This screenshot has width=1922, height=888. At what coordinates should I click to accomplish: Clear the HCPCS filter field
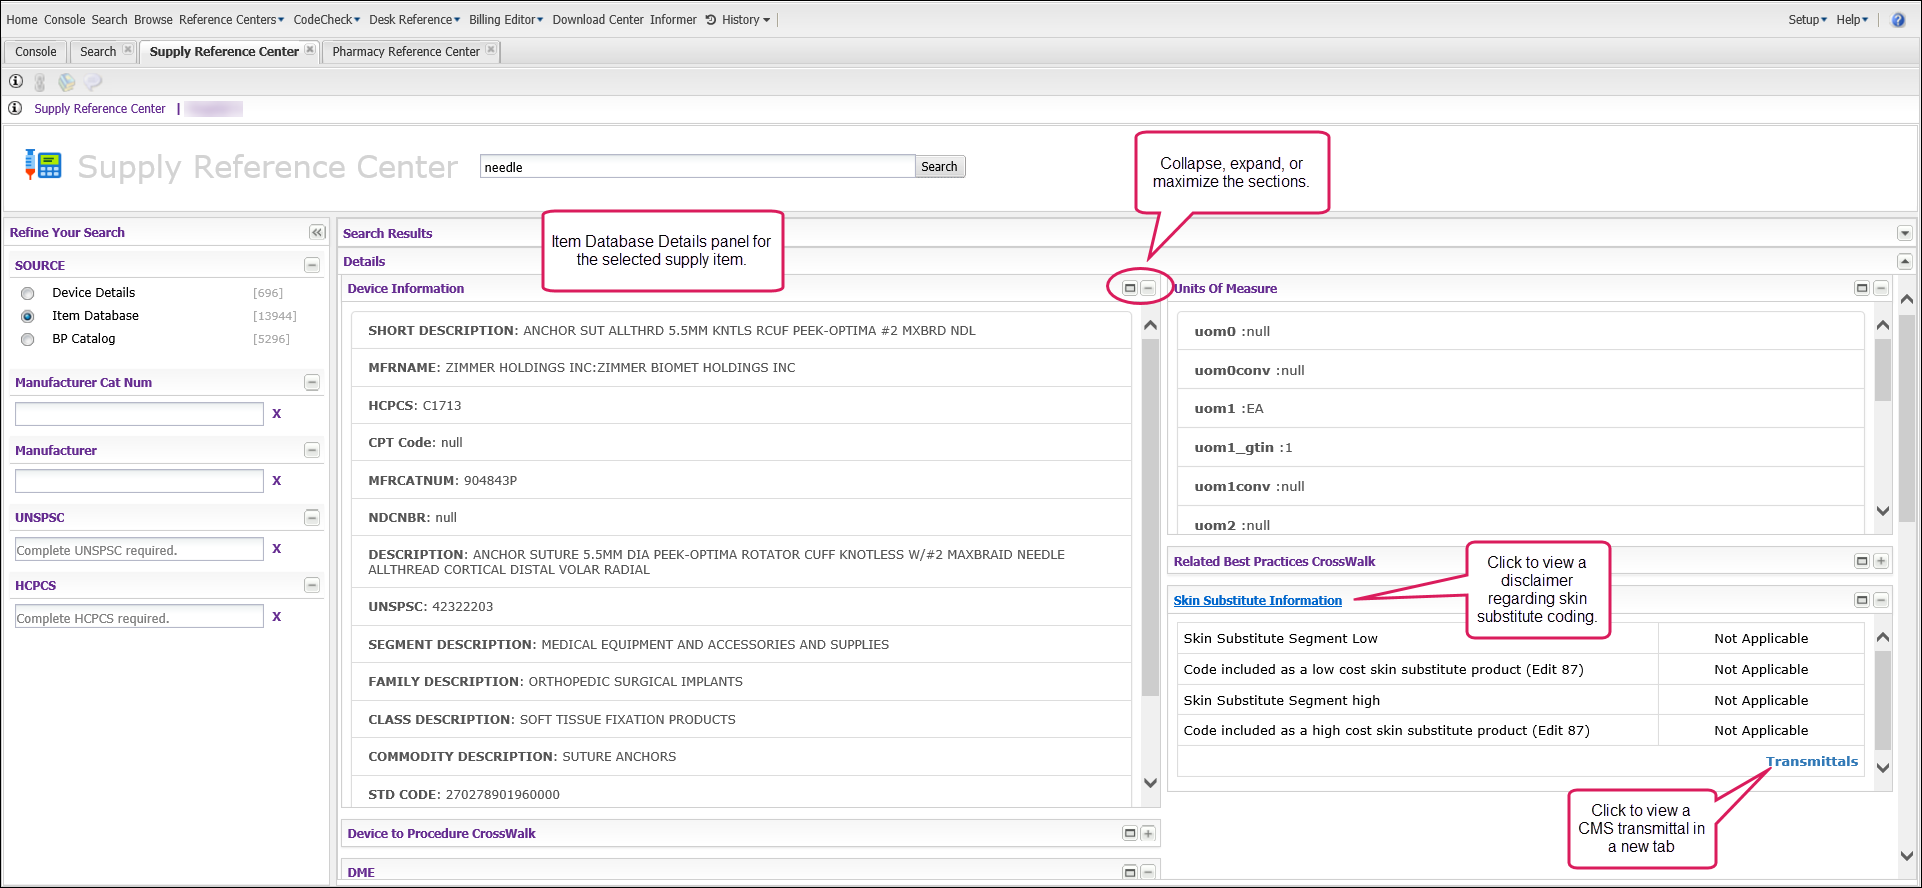coord(277,617)
